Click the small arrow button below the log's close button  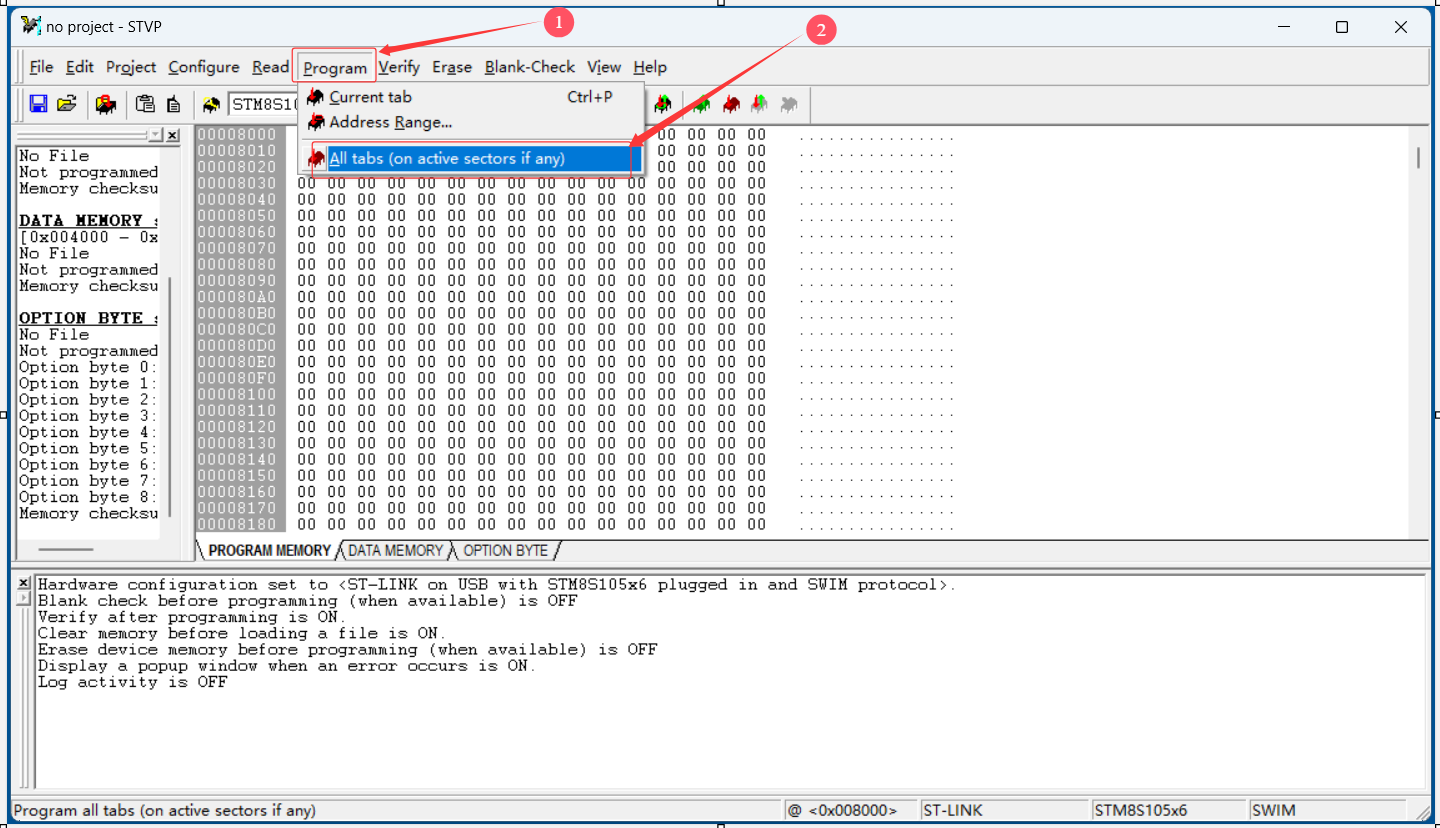24,598
